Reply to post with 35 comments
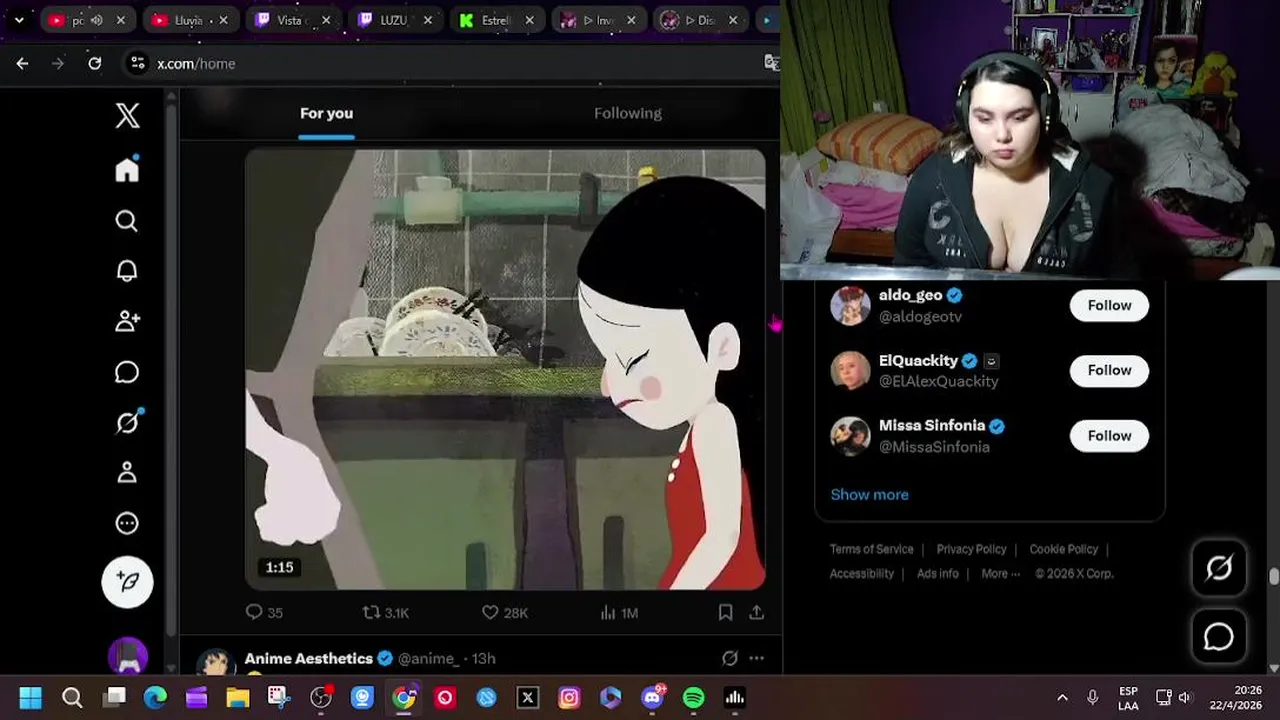 264,612
